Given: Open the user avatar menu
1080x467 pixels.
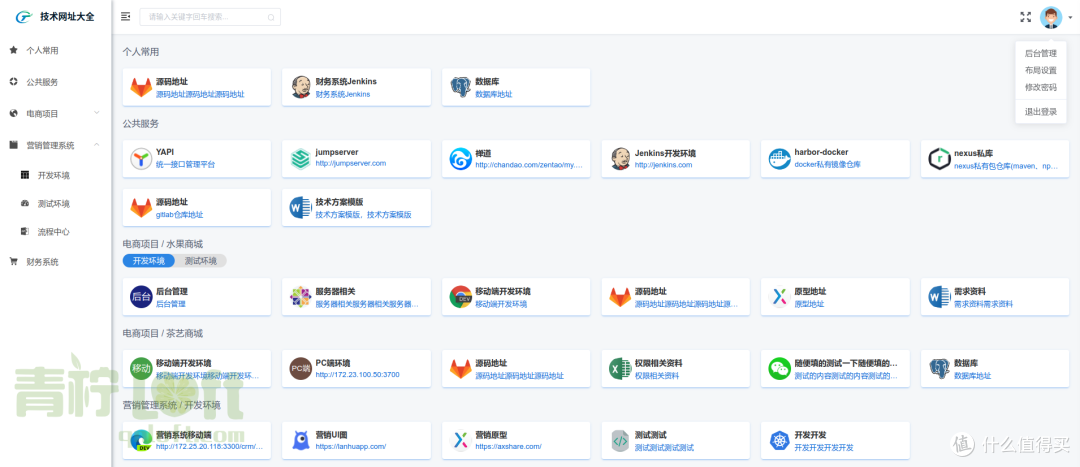Looking at the screenshot, I should (1051, 17).
